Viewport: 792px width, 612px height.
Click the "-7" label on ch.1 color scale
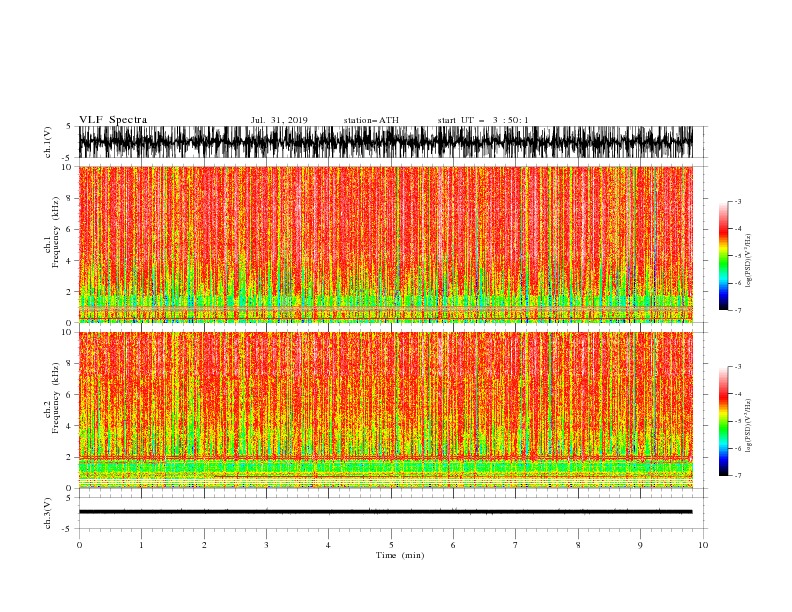[737, 310]
